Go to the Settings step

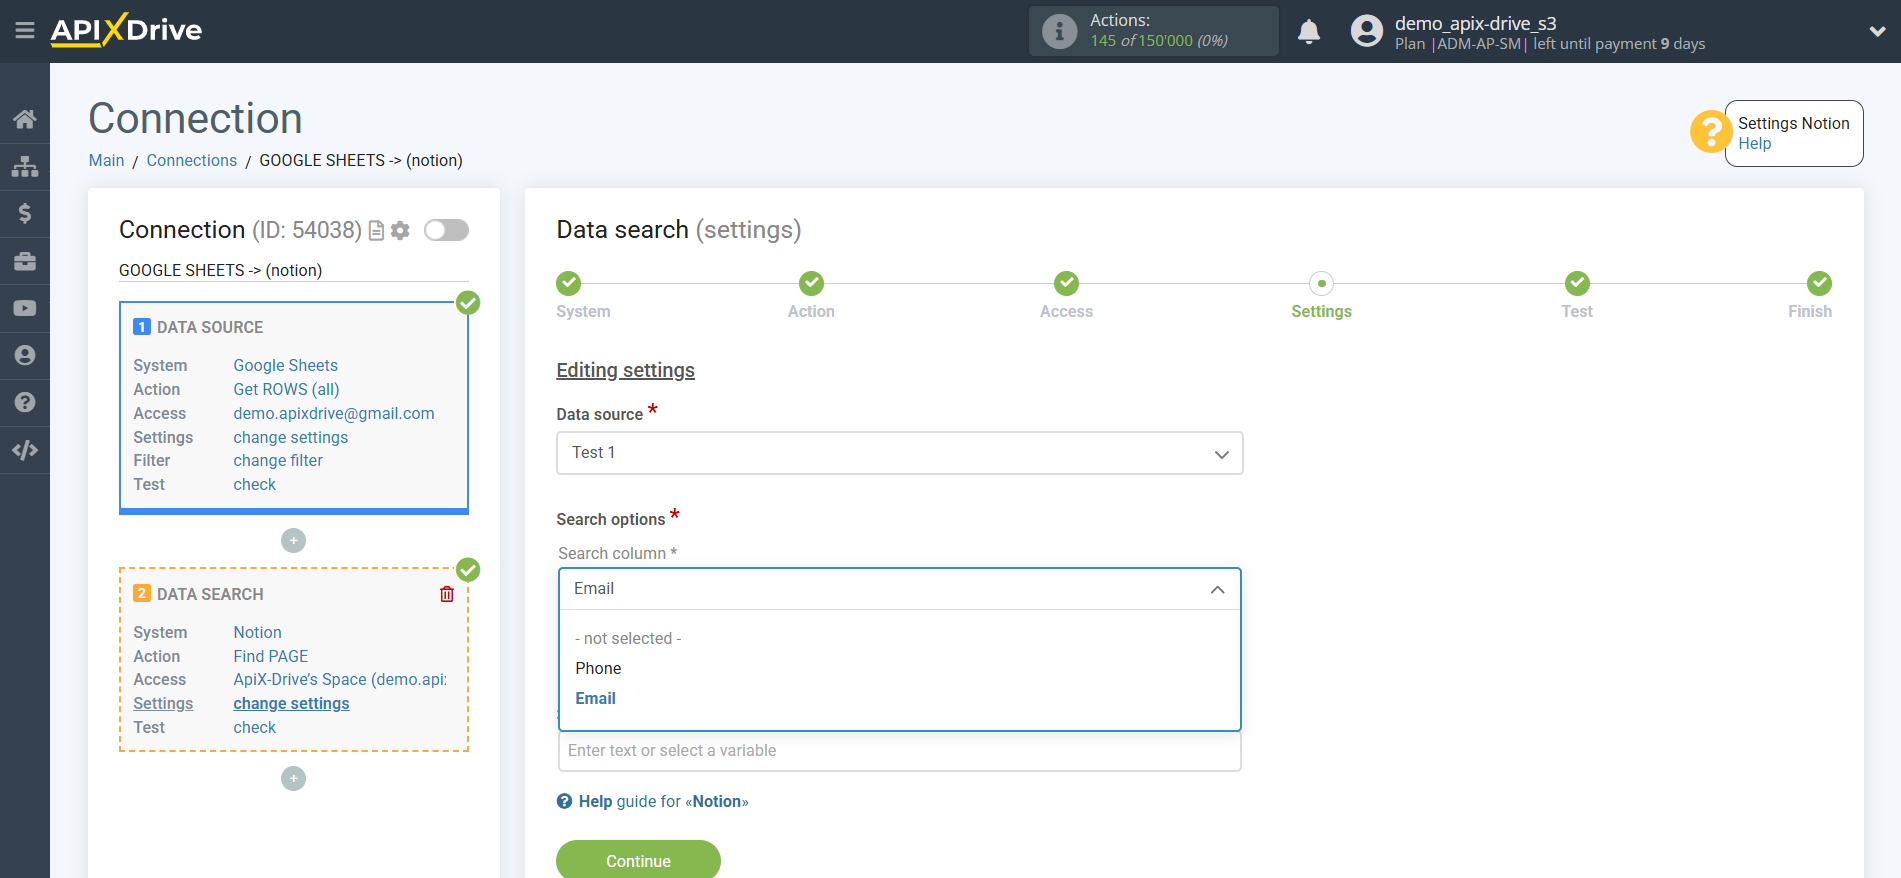(x=1322, y=283)
